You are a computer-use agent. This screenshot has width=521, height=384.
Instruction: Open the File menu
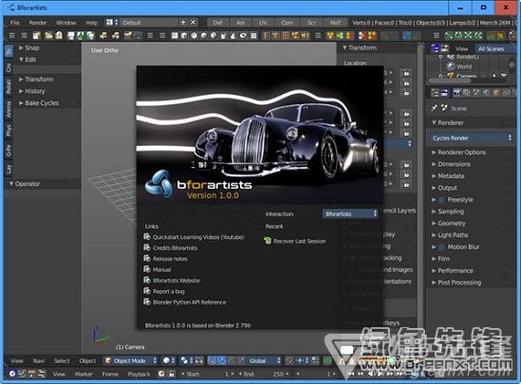tap(15, 23)
